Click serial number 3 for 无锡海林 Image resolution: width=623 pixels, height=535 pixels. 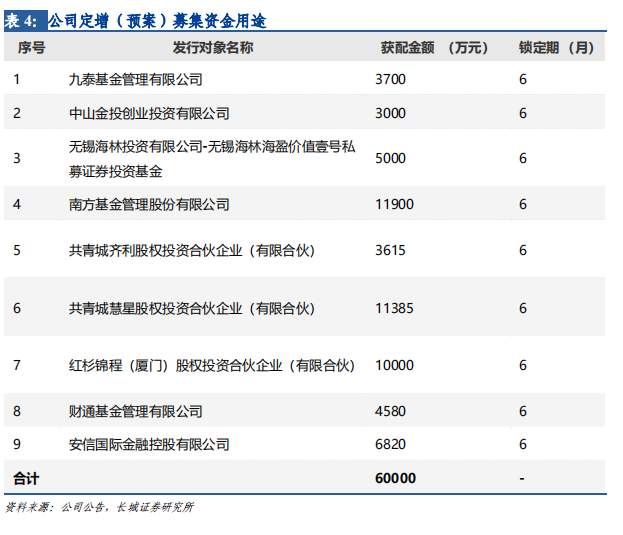(17, 158)
